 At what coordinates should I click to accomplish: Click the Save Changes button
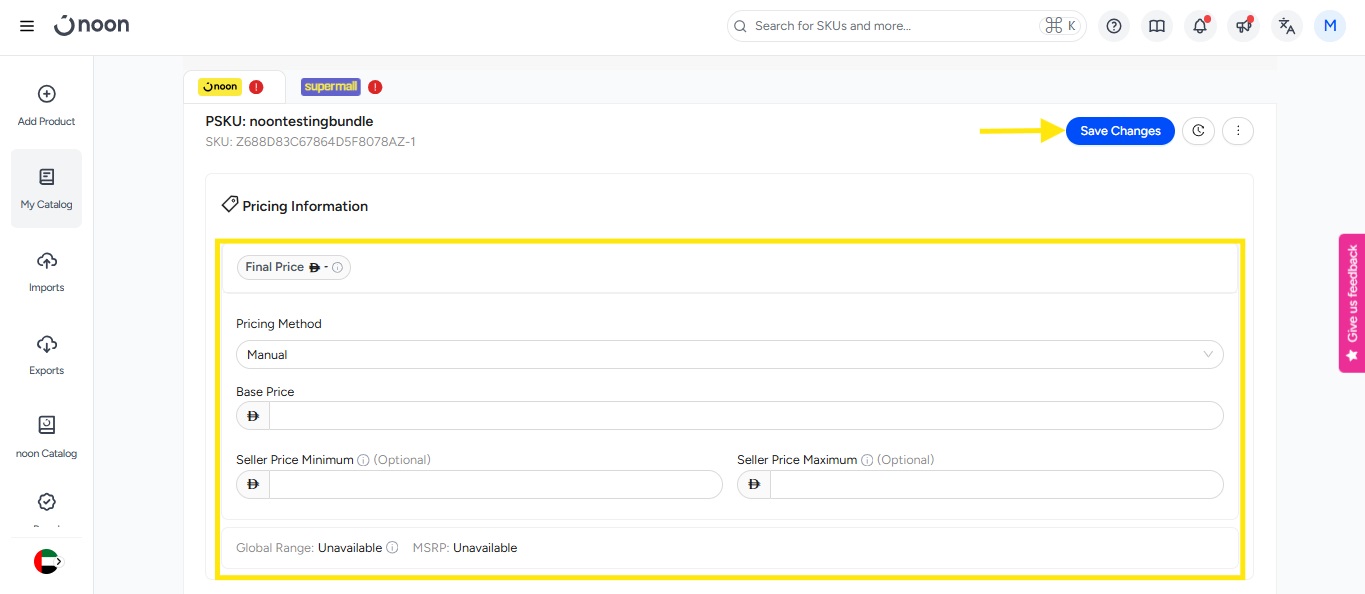[1120, 131]
